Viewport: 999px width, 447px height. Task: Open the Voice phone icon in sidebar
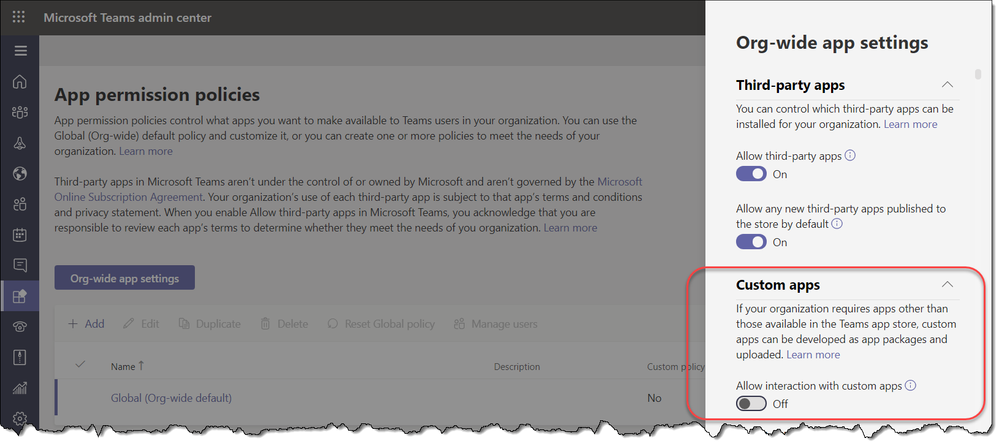tap(20, 327)
